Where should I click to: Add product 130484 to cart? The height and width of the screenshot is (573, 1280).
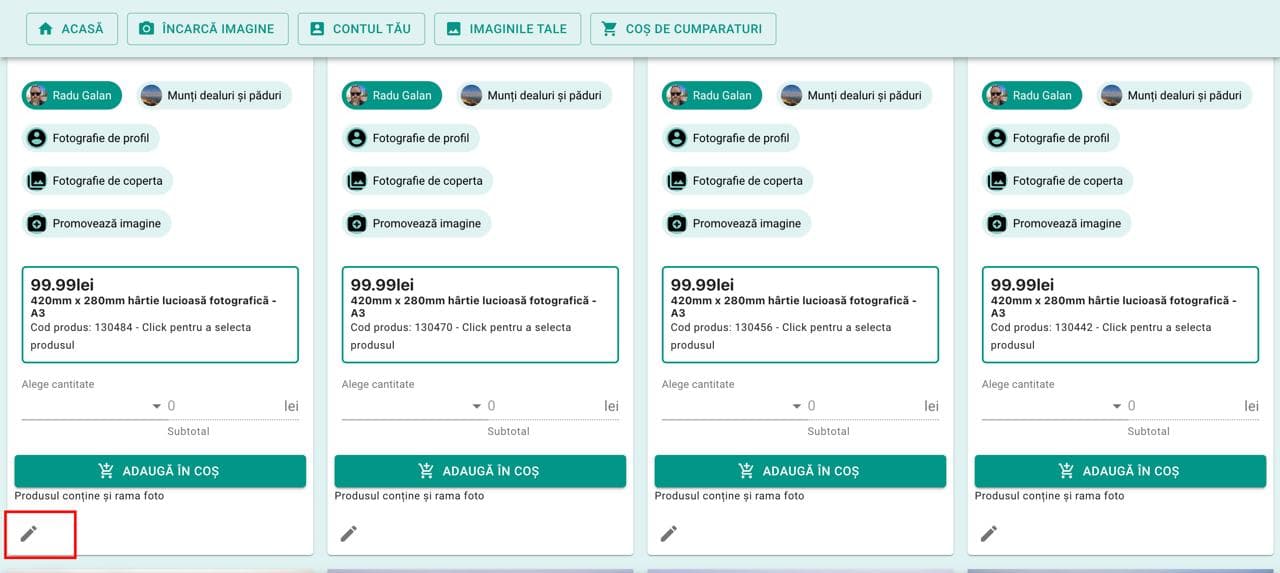pos(160,471)
